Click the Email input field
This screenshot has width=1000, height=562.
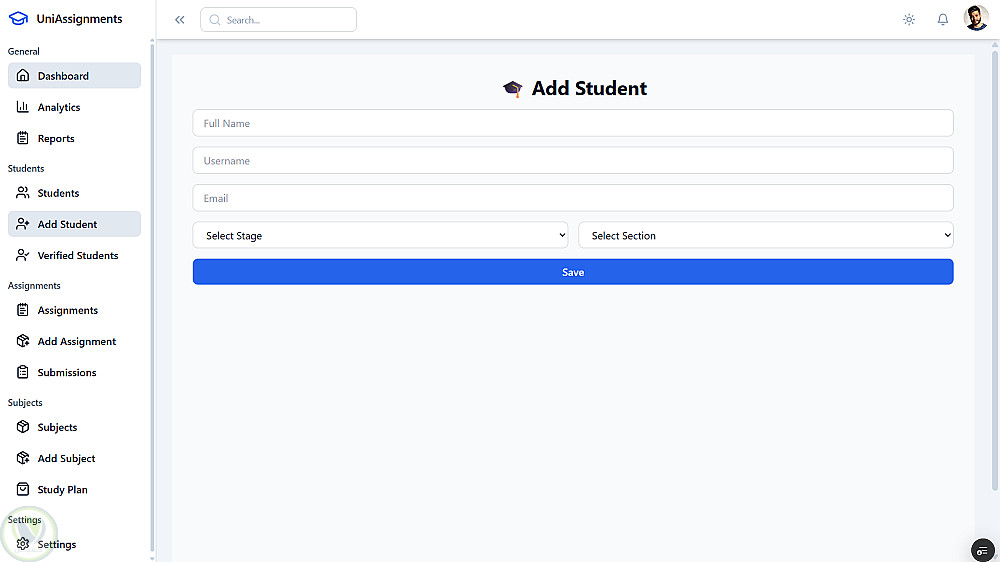coord(572,198)
